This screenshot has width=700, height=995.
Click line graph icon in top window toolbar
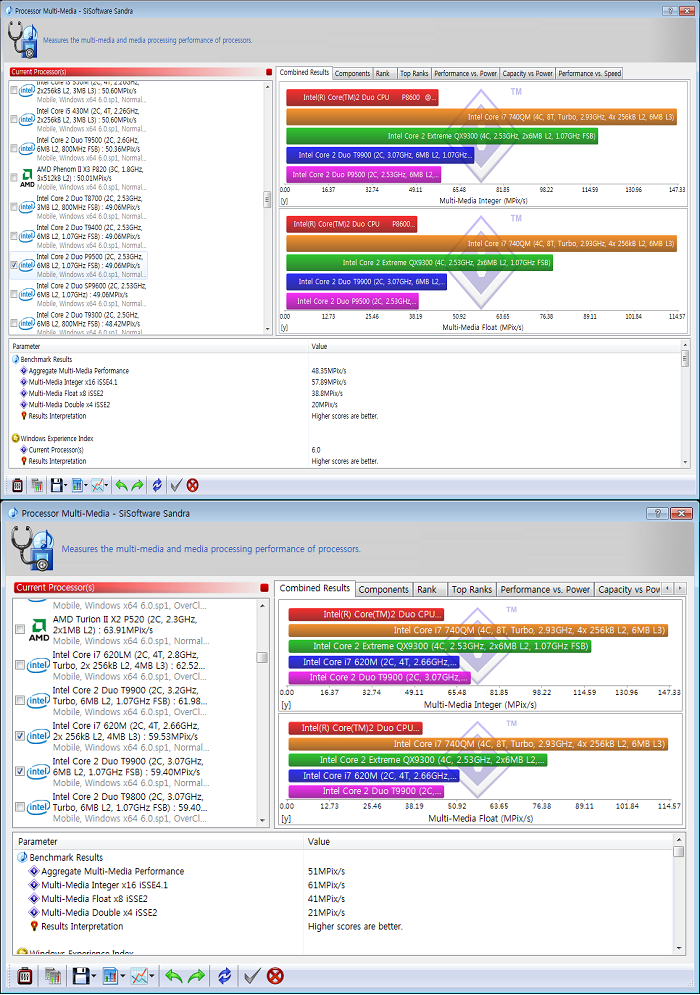click(x=97, y=485)
